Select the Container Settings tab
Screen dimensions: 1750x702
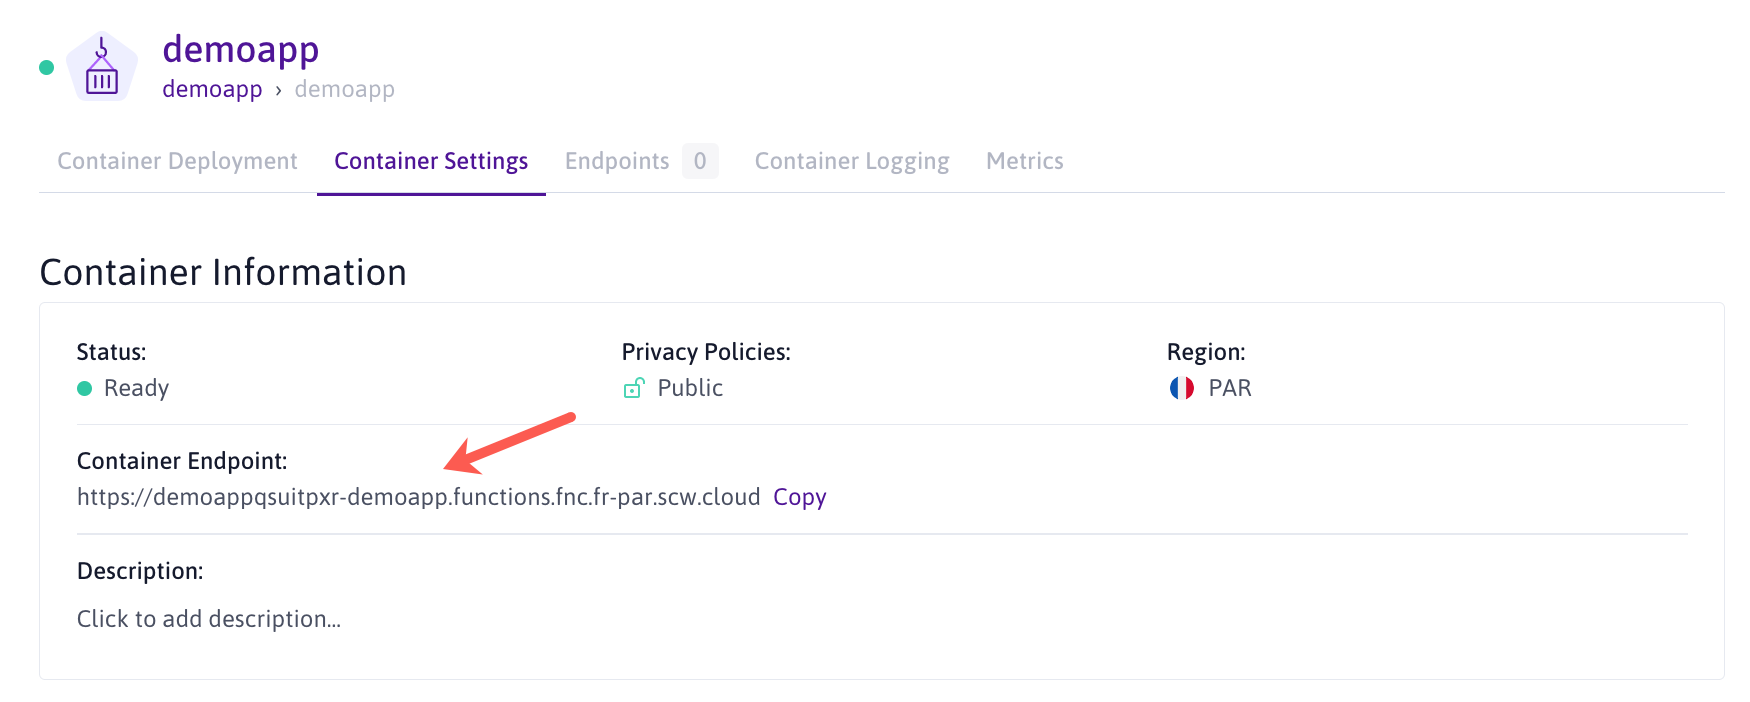431,161
